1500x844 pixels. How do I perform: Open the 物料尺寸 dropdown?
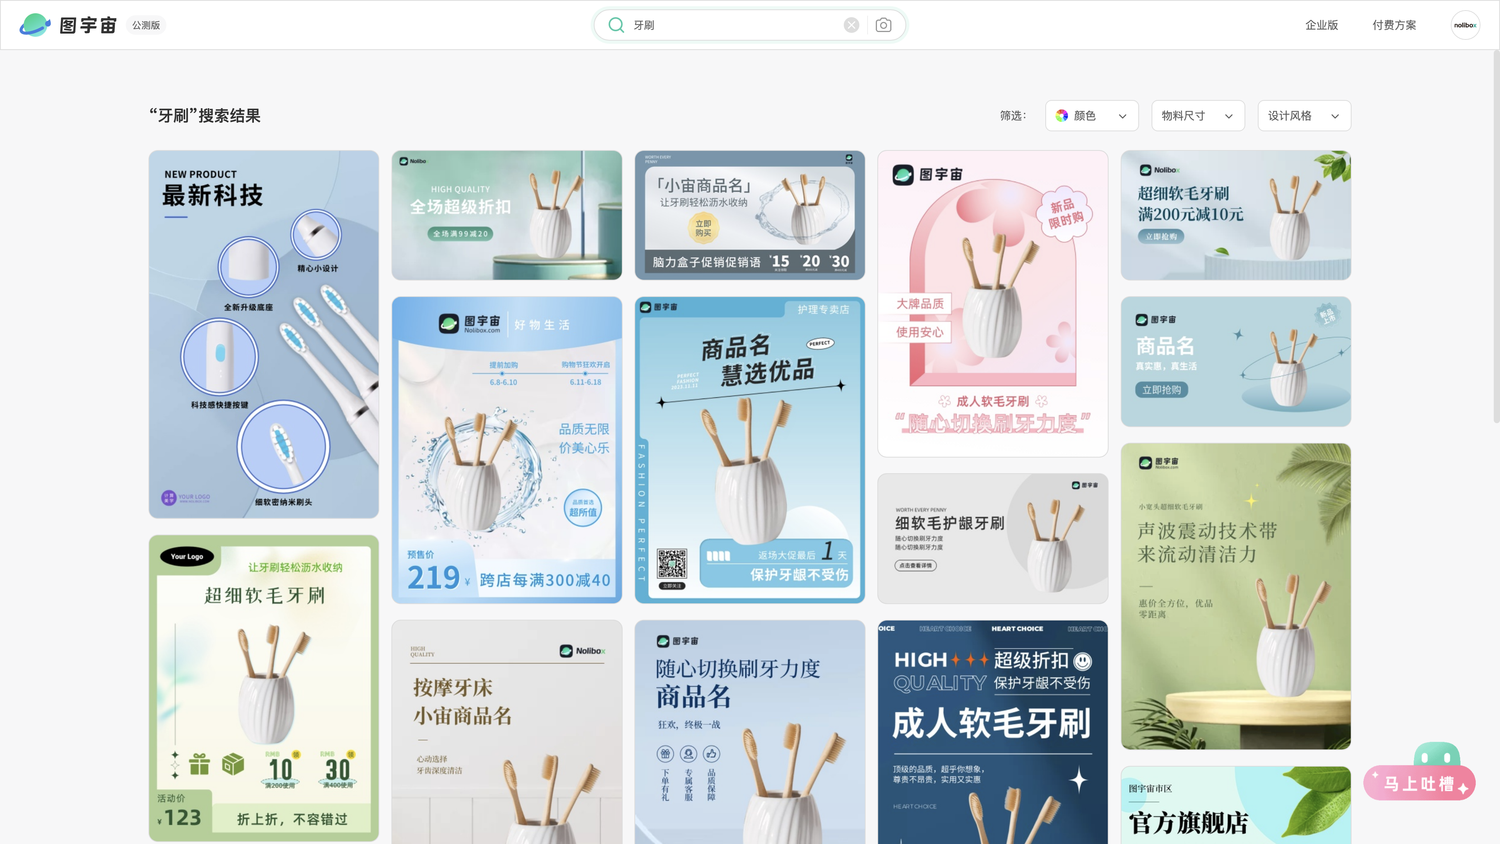[x=1198, y=116]
